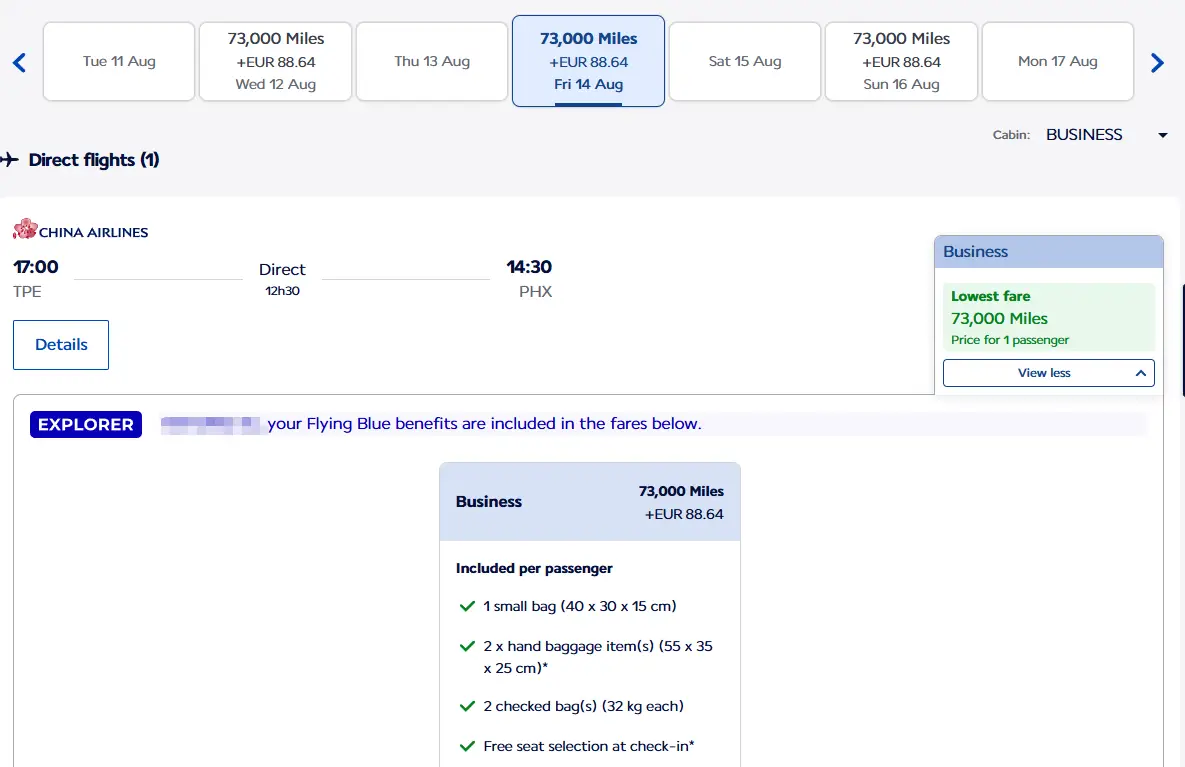Select the Tue 11 Aug date tab

(x=119, y=62)
